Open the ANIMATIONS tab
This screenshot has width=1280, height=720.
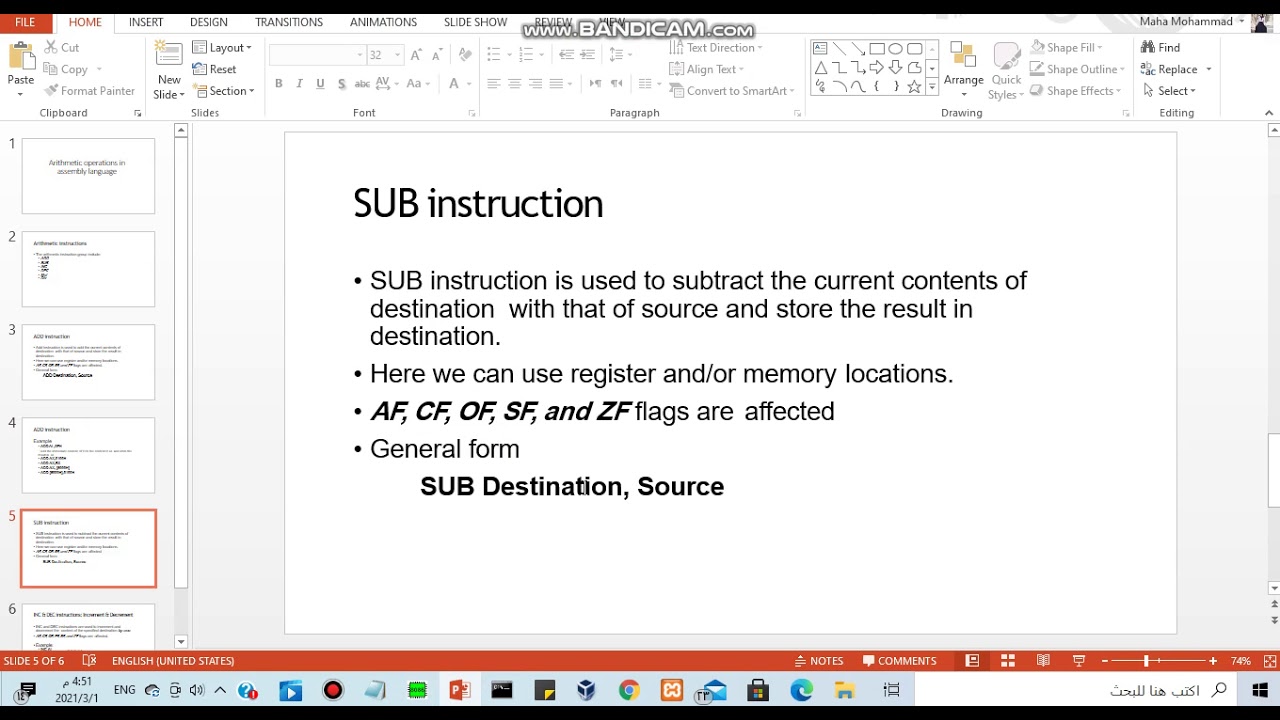click(x=383, y=22)
